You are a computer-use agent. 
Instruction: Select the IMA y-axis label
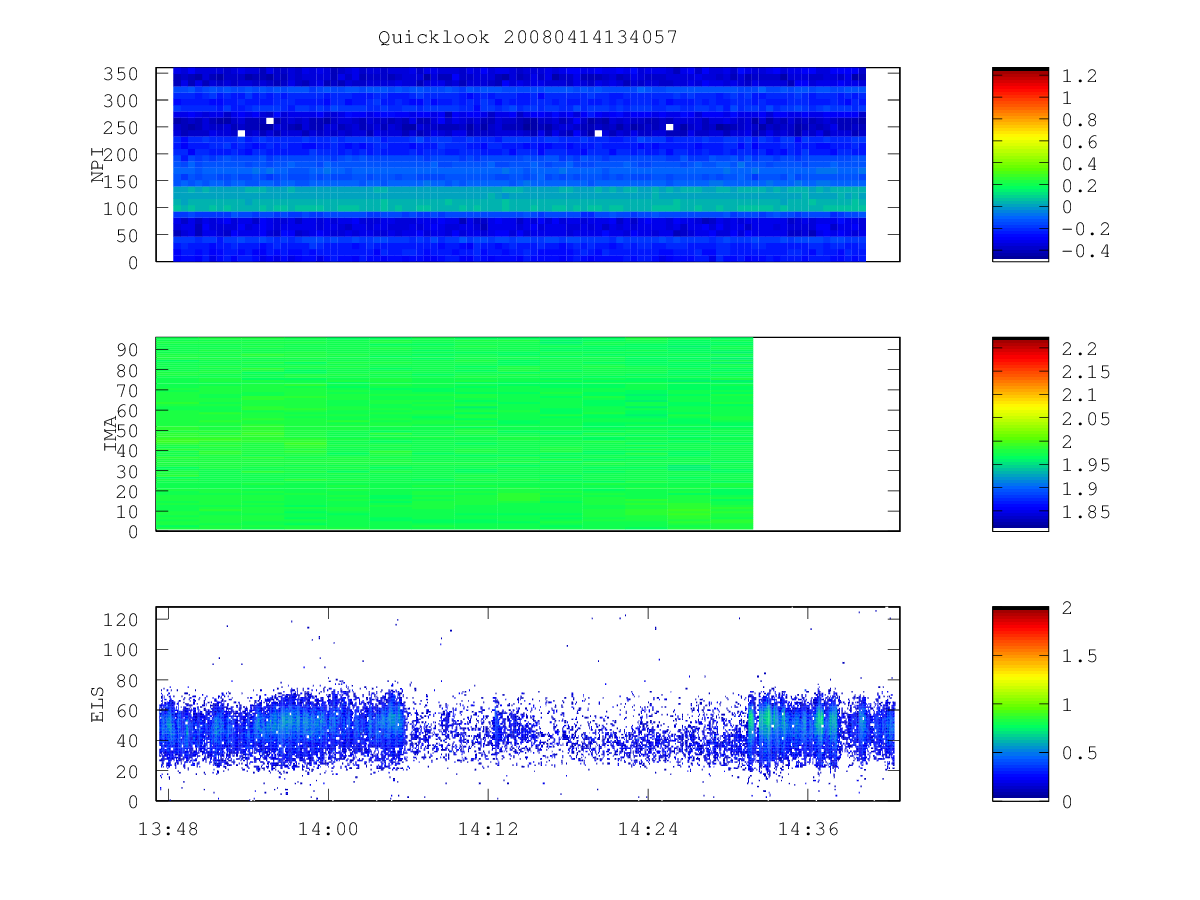(110, 434)
